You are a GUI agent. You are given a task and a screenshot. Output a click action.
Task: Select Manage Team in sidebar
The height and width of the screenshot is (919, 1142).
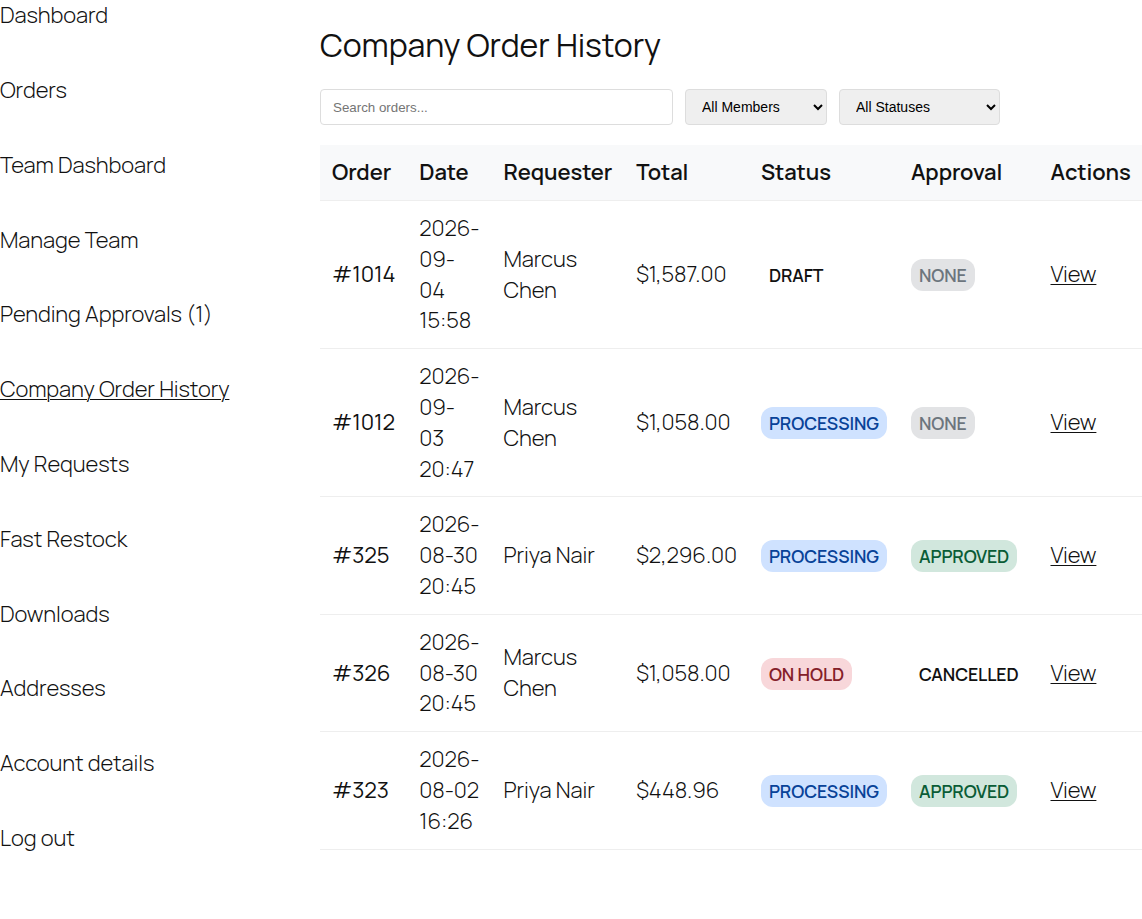(69, 240)
